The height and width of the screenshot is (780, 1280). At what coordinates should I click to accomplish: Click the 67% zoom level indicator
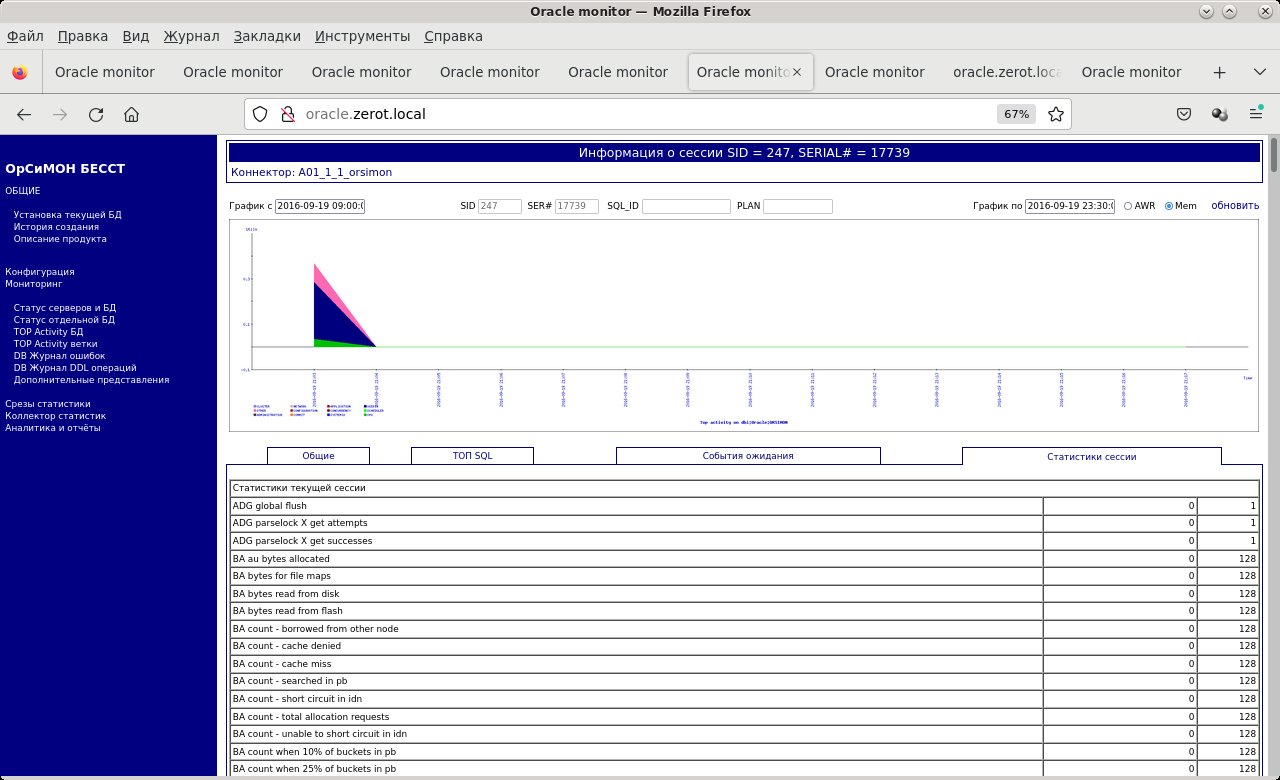click(x=1016, y=114)
